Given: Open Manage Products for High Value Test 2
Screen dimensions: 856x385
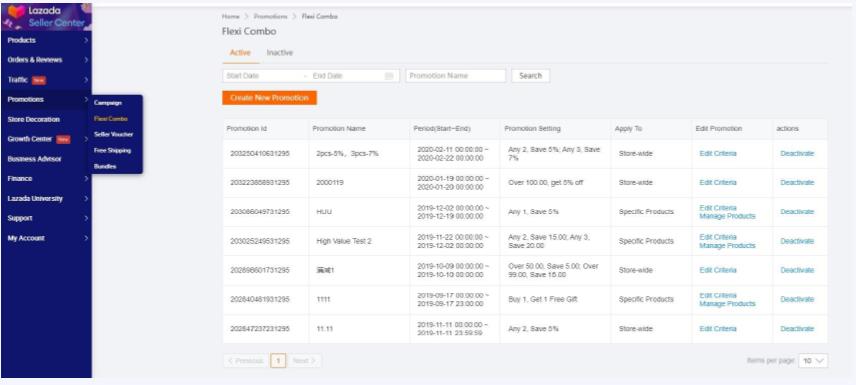Looking at the screenshot, I should point(727,246).
